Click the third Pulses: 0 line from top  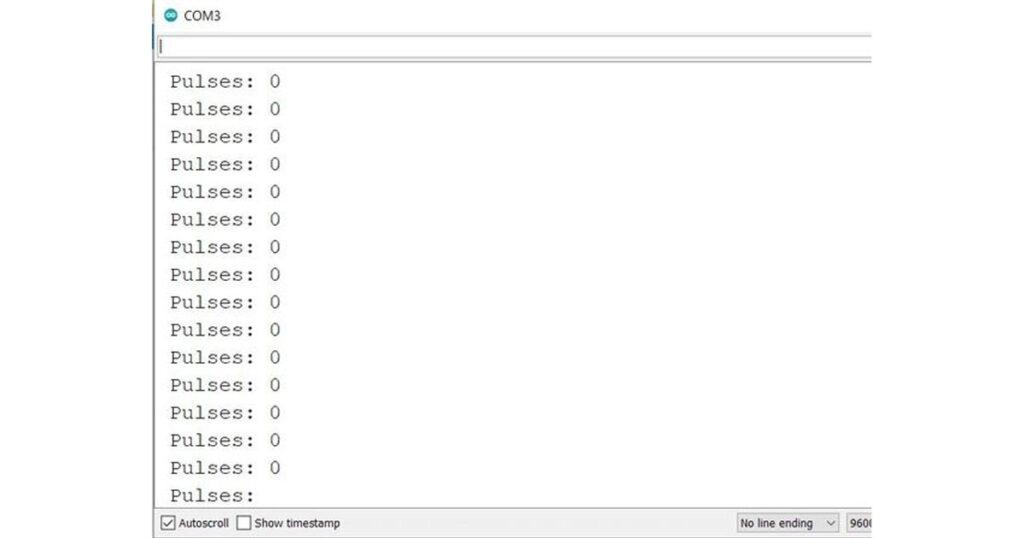[x=225, y=137]
